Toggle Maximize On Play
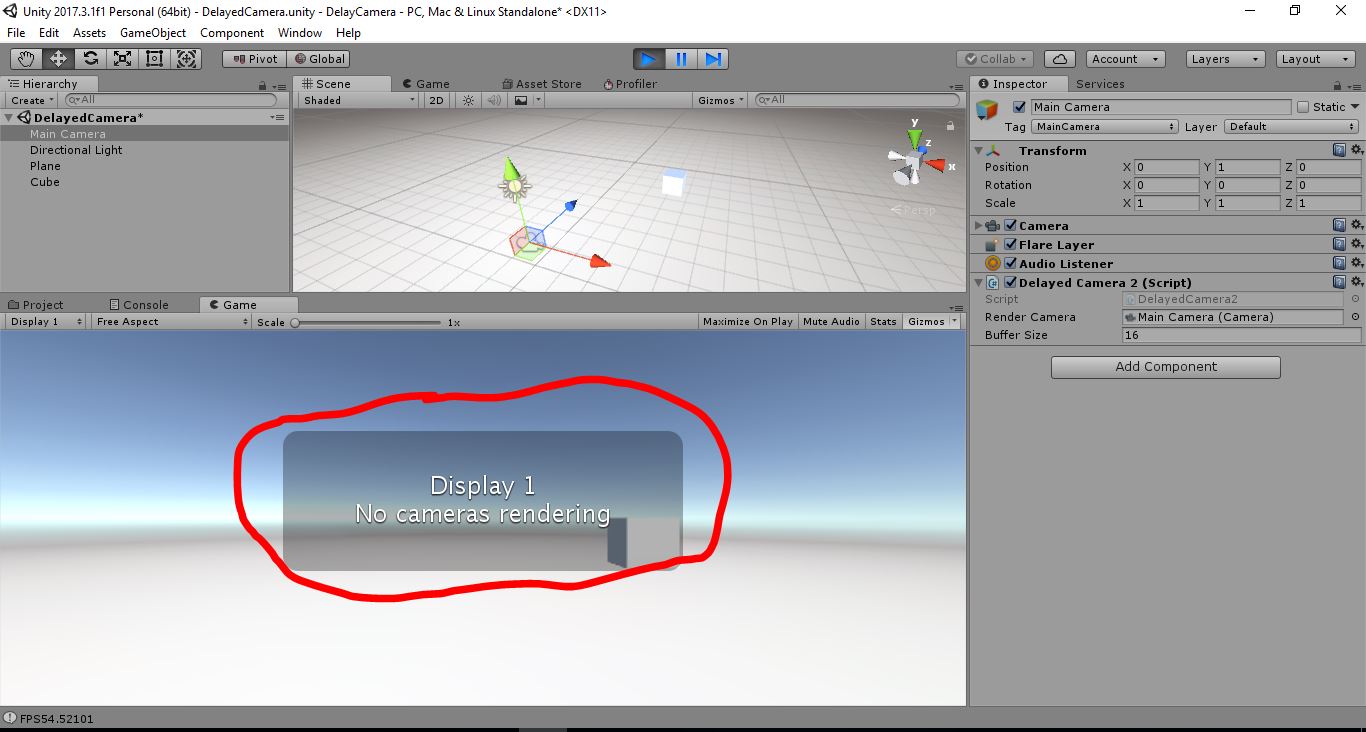 [x=747, y=321]
